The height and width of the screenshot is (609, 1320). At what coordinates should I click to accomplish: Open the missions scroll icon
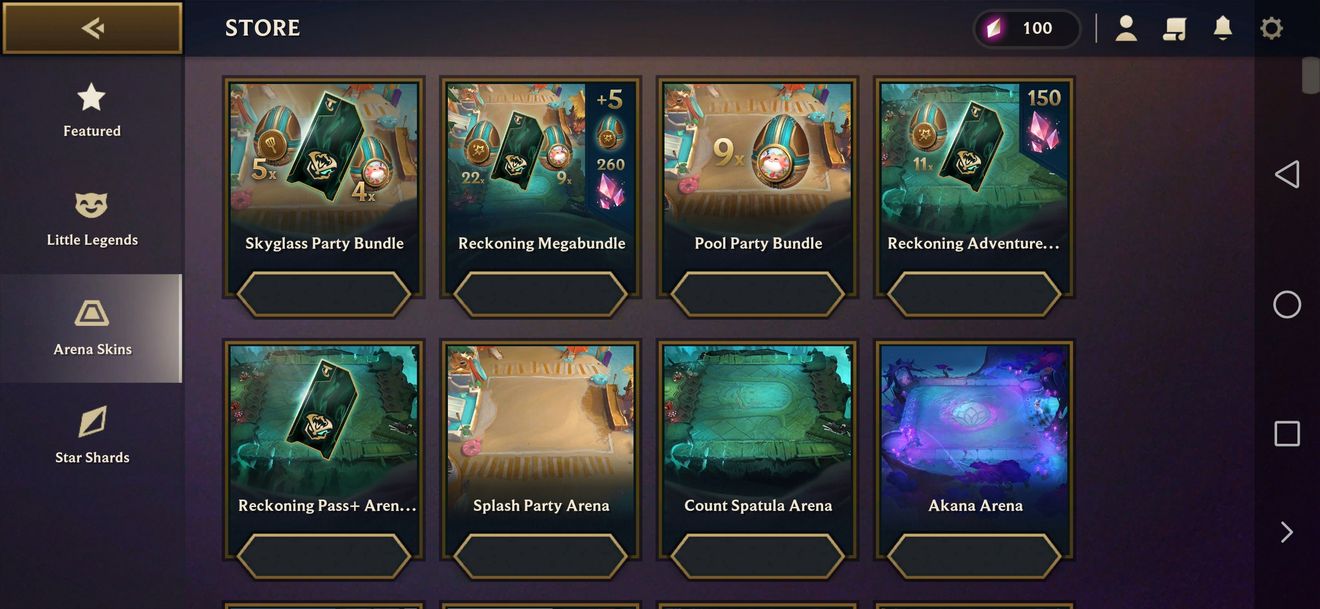pyautogui.click(x=1174, y=28)
